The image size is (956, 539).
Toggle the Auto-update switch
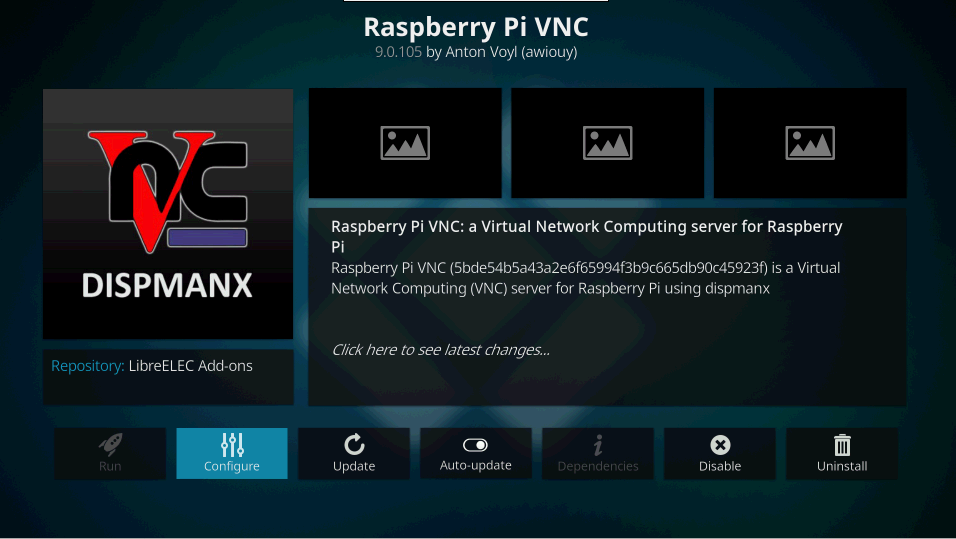click(476, 453)
